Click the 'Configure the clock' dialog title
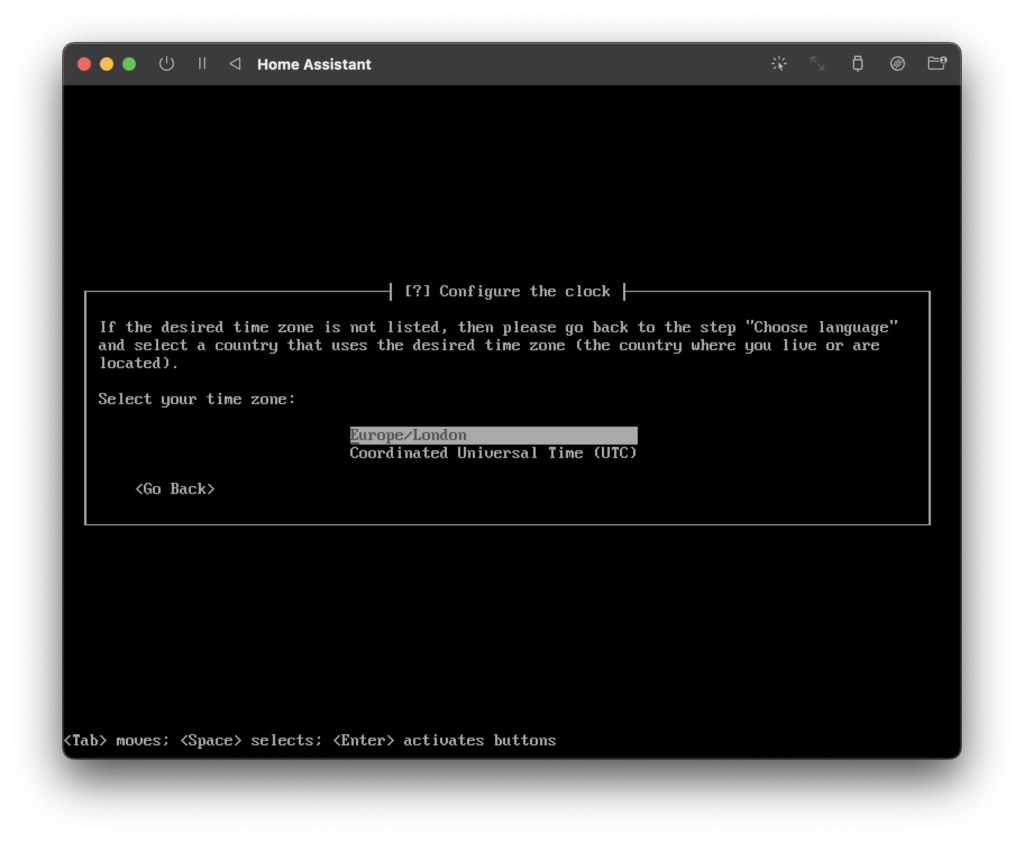This screenshot has width=1024, height=842. pos(507,291)
